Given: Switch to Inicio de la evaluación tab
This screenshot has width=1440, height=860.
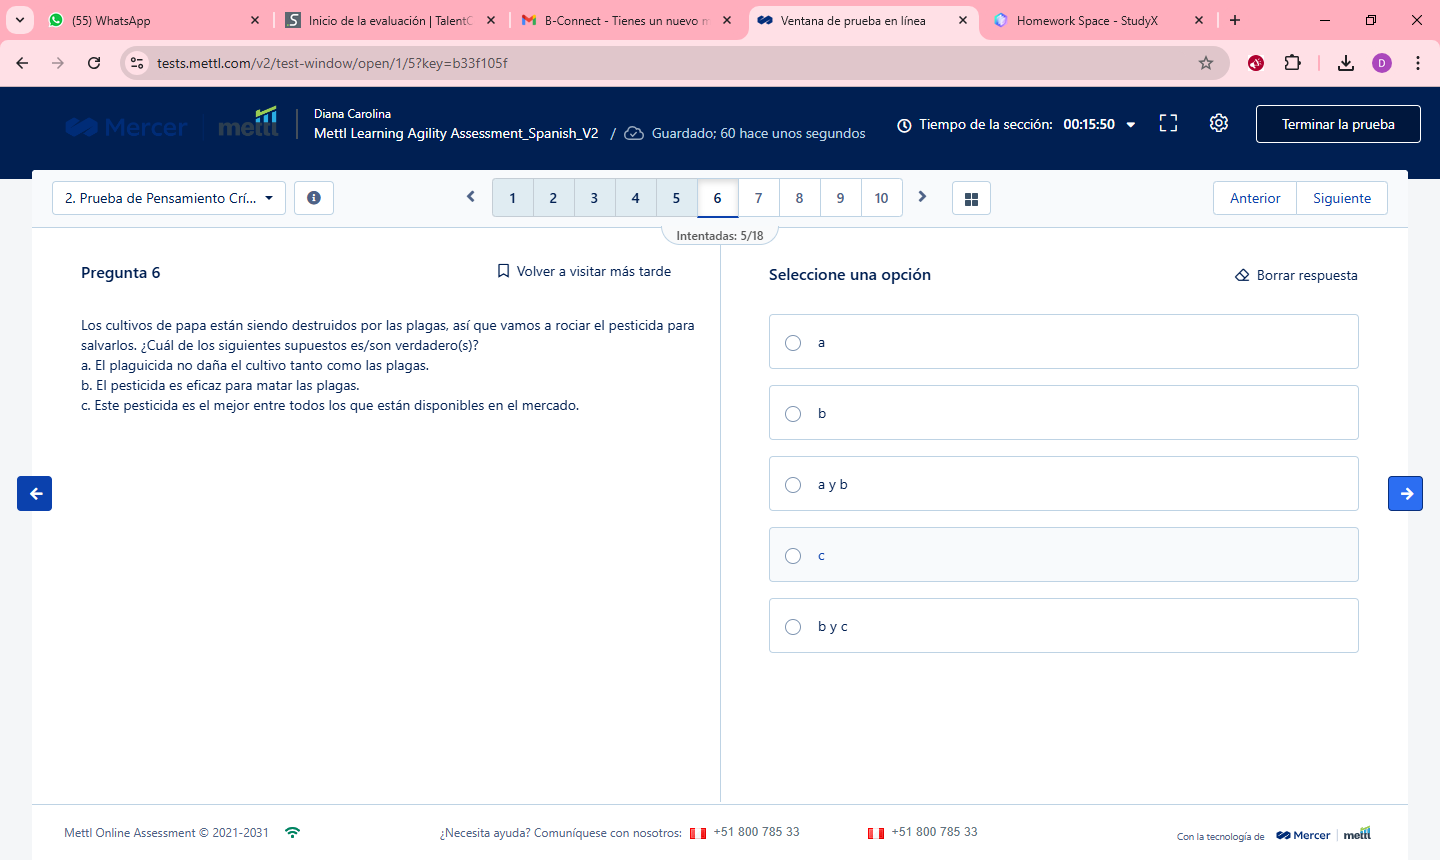Looking at the screenshot, I should (390, 20).
